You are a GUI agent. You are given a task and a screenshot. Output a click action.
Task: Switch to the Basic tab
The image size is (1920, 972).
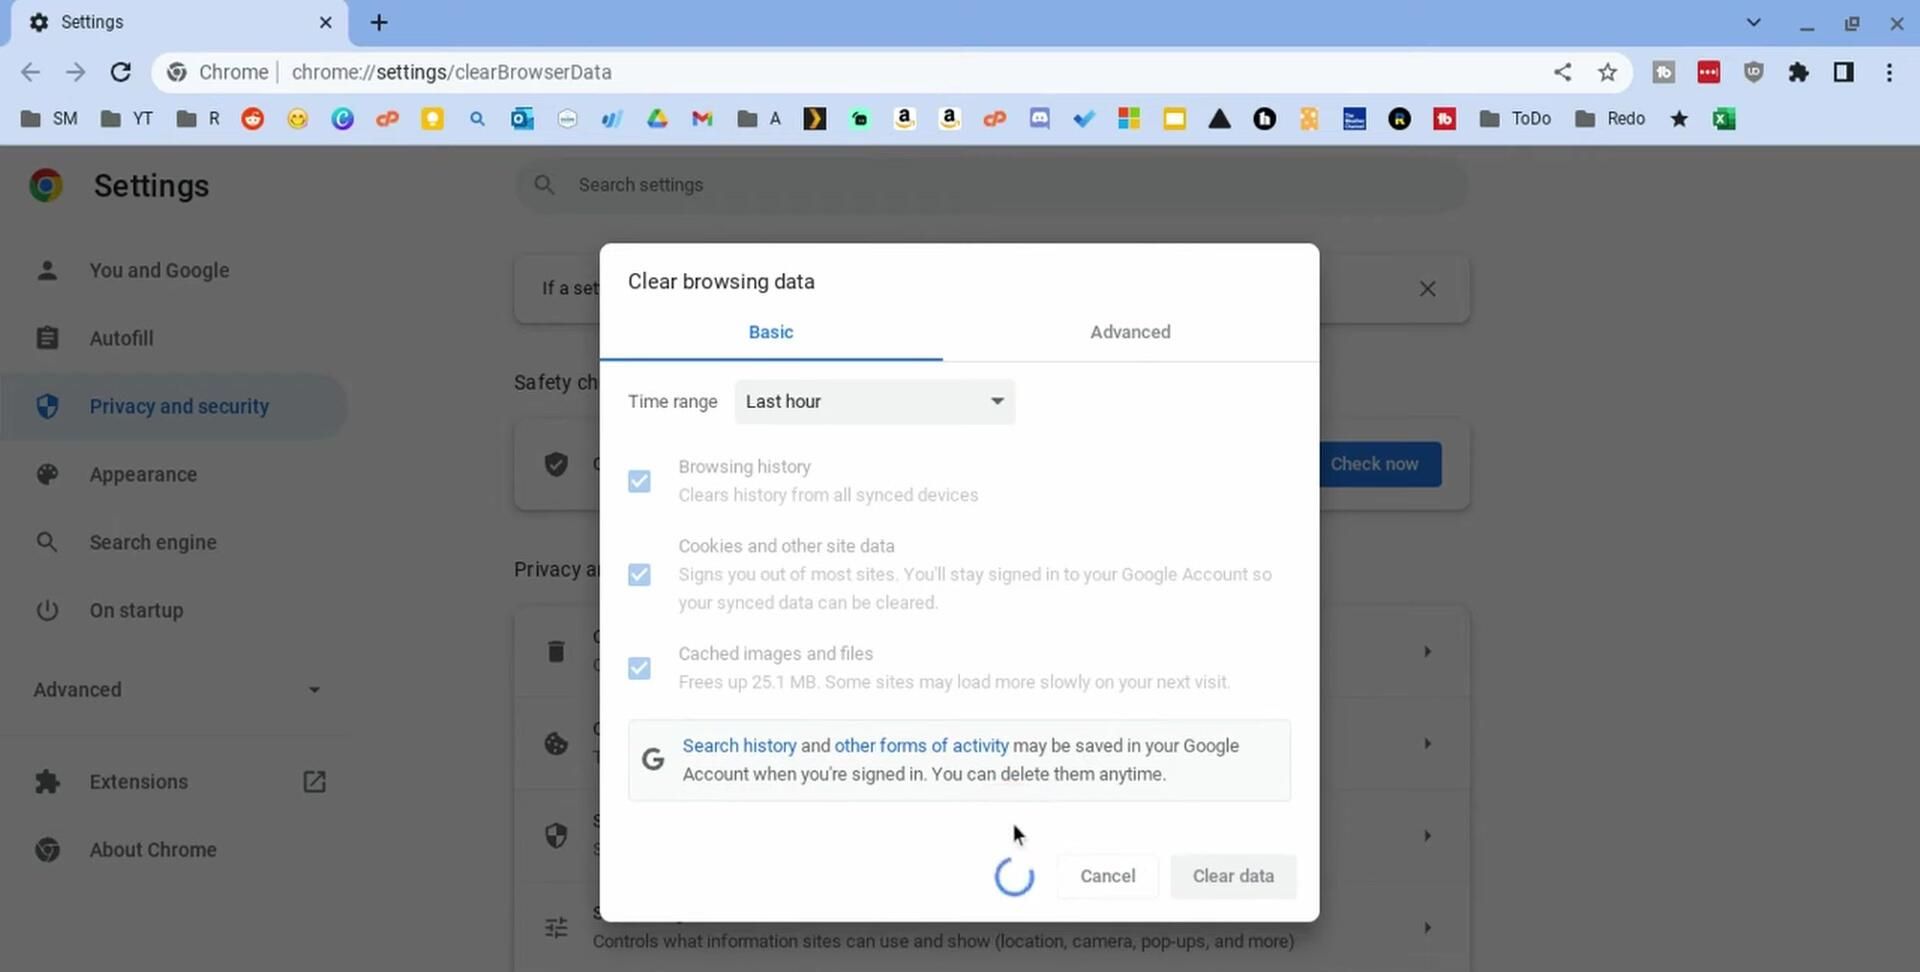click(771, 332)
